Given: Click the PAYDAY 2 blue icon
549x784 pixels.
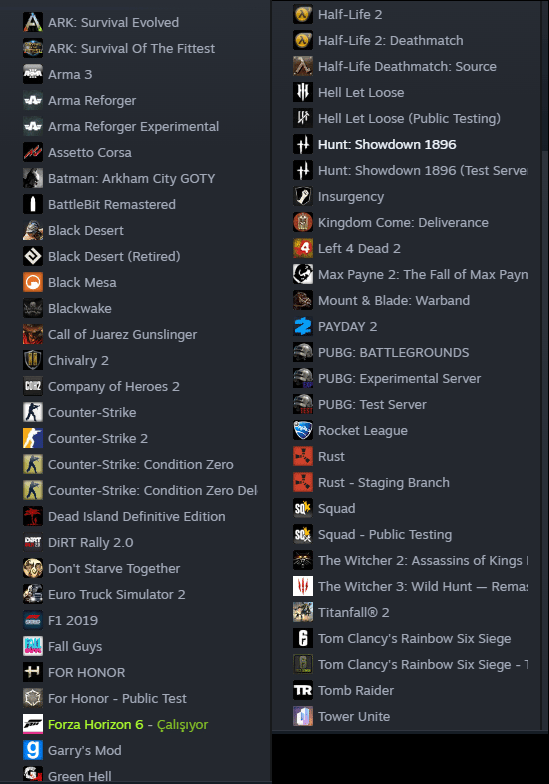Looking at the screenshot, I should tap(302, 326).
